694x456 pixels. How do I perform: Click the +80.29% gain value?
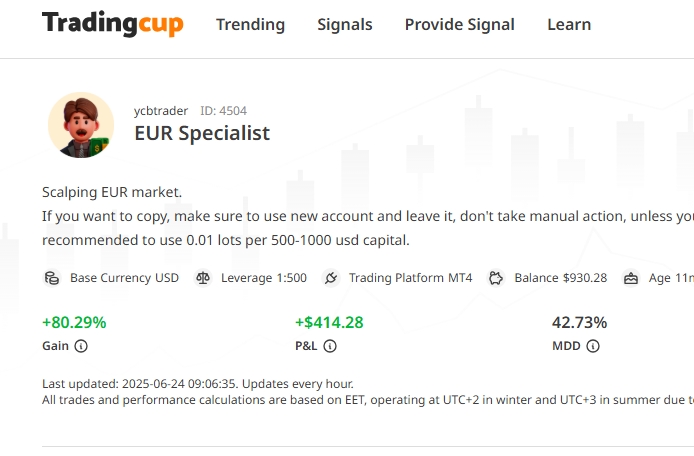coord(74,322)
